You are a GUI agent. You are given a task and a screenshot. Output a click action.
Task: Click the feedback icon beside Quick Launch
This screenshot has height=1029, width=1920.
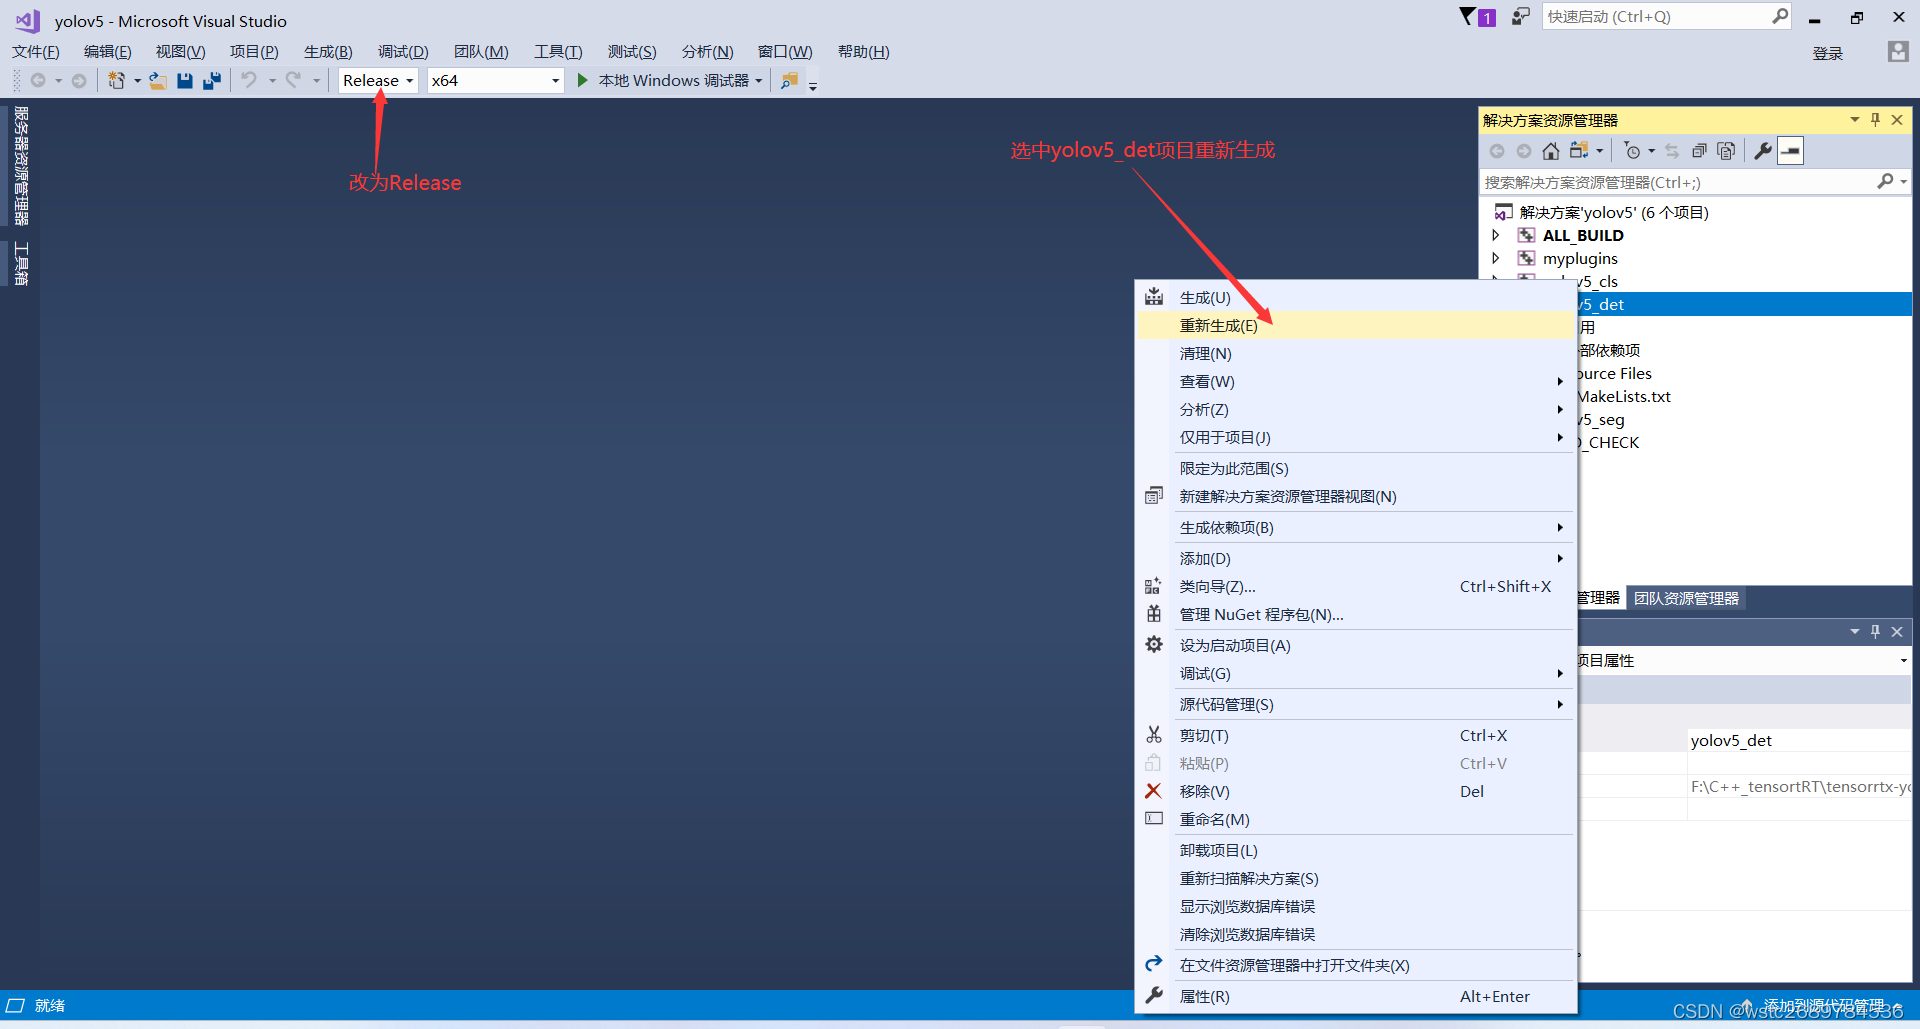coord(1520,17)
